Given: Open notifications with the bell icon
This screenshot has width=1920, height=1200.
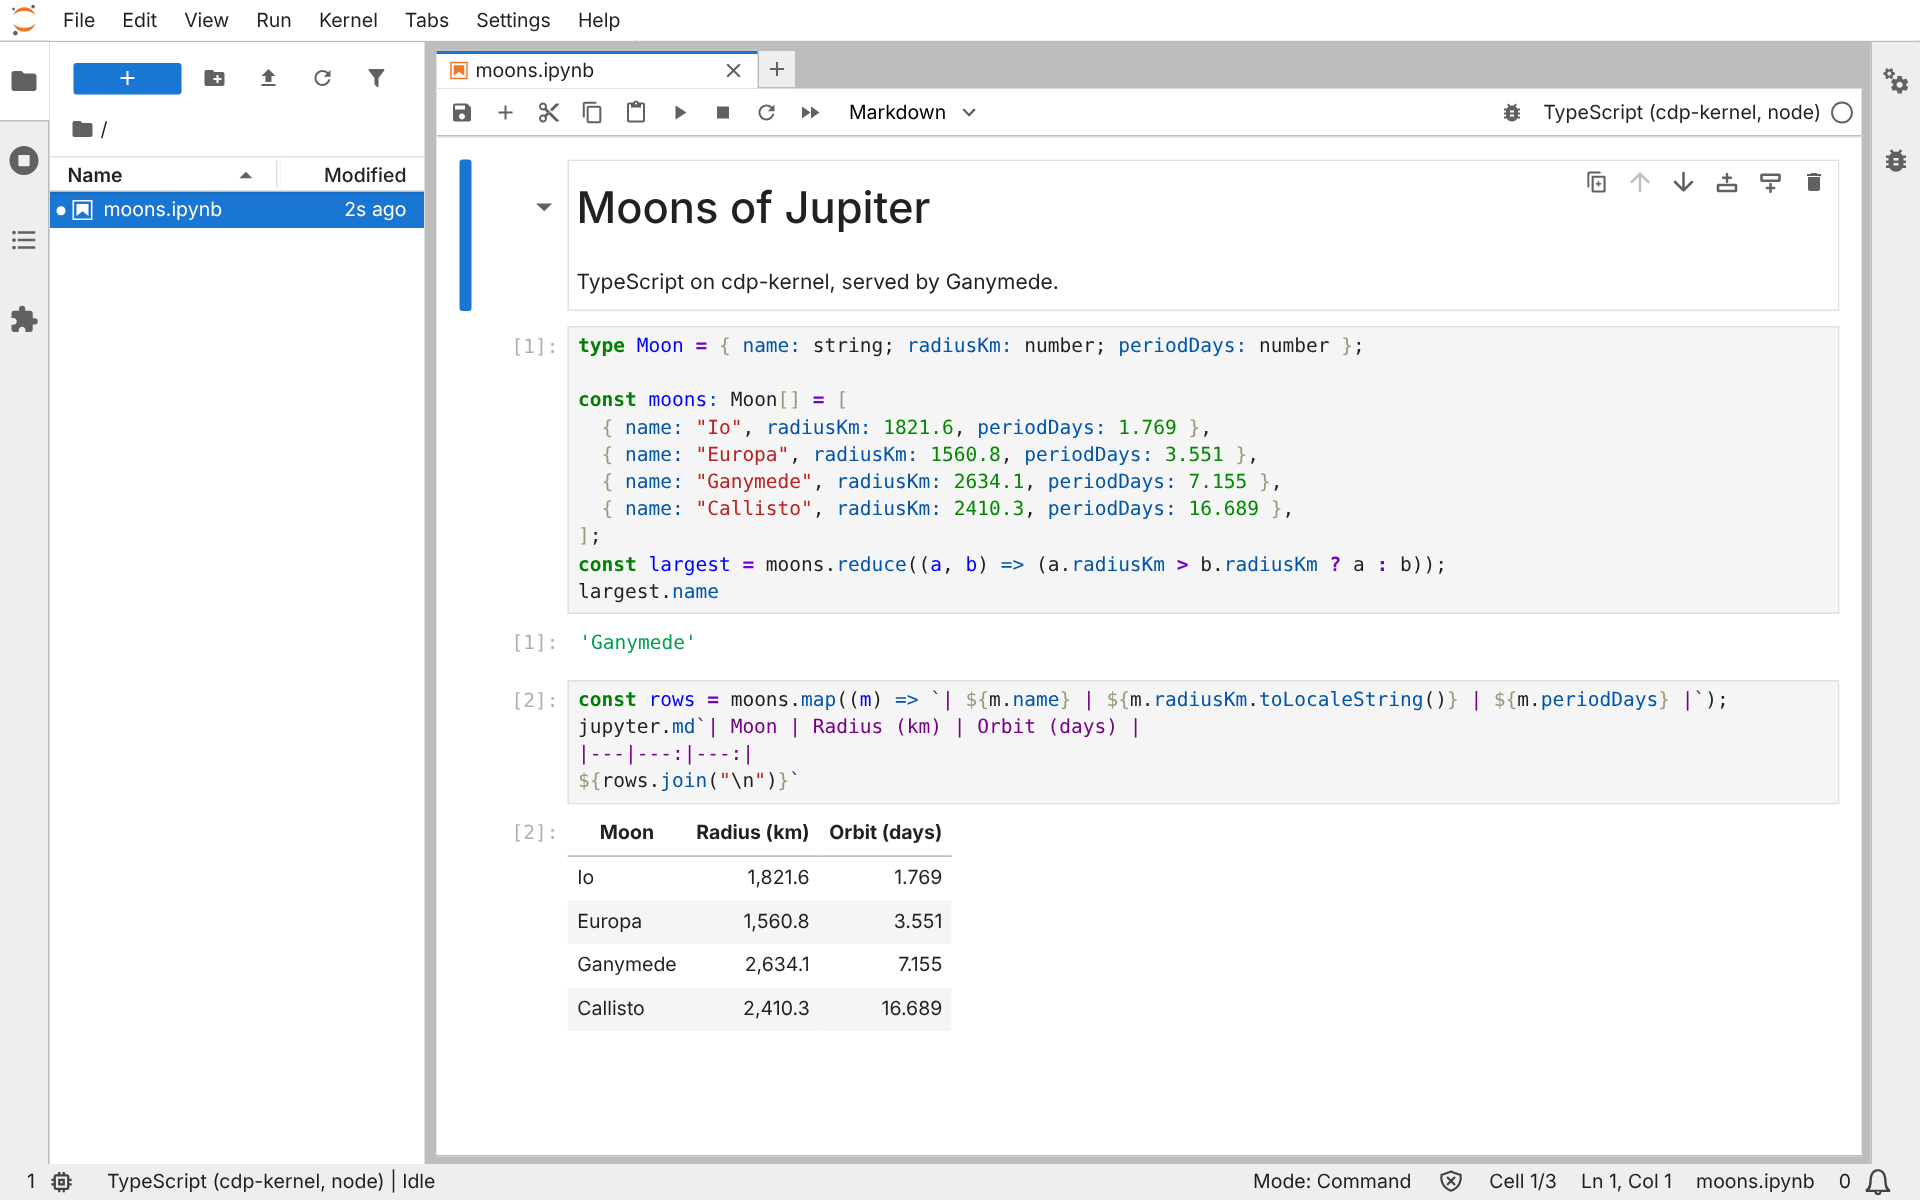Looking at the screenshot, I should 1878,1182.
